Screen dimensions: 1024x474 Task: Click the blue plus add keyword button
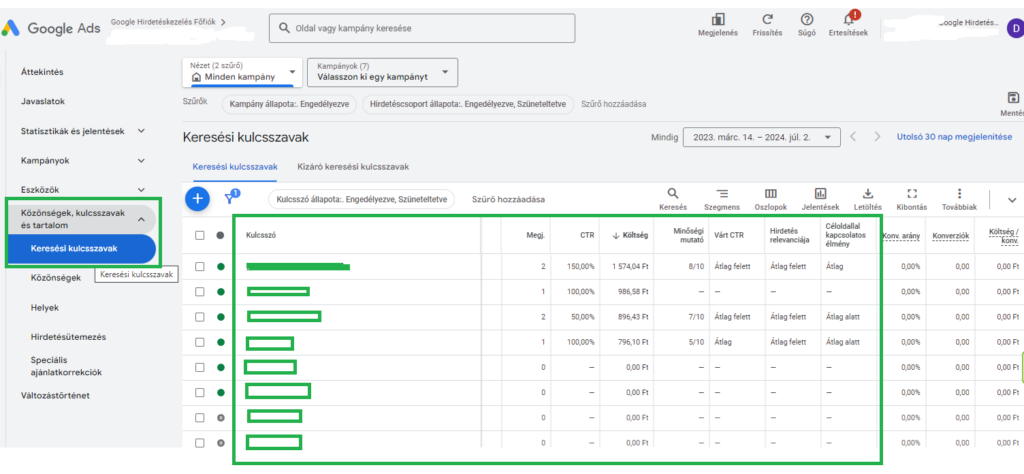[197, 198]
